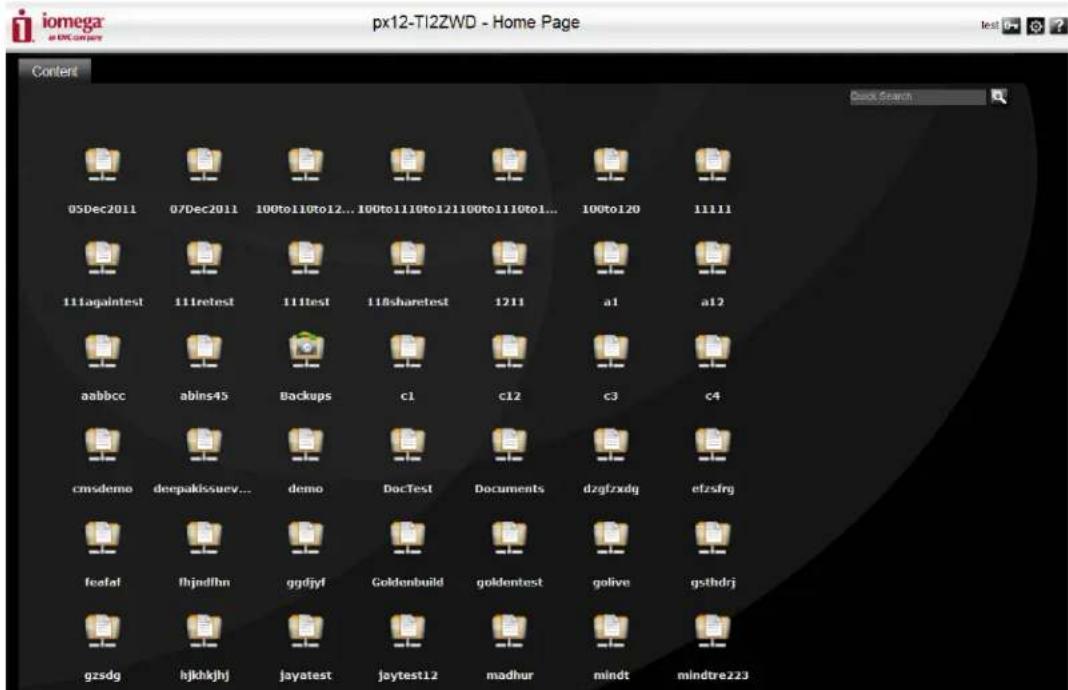The height and width of the screenshot is (690, 1068).
Task: Open the abins45 share folder icon
Action: [x=204, y=350]
